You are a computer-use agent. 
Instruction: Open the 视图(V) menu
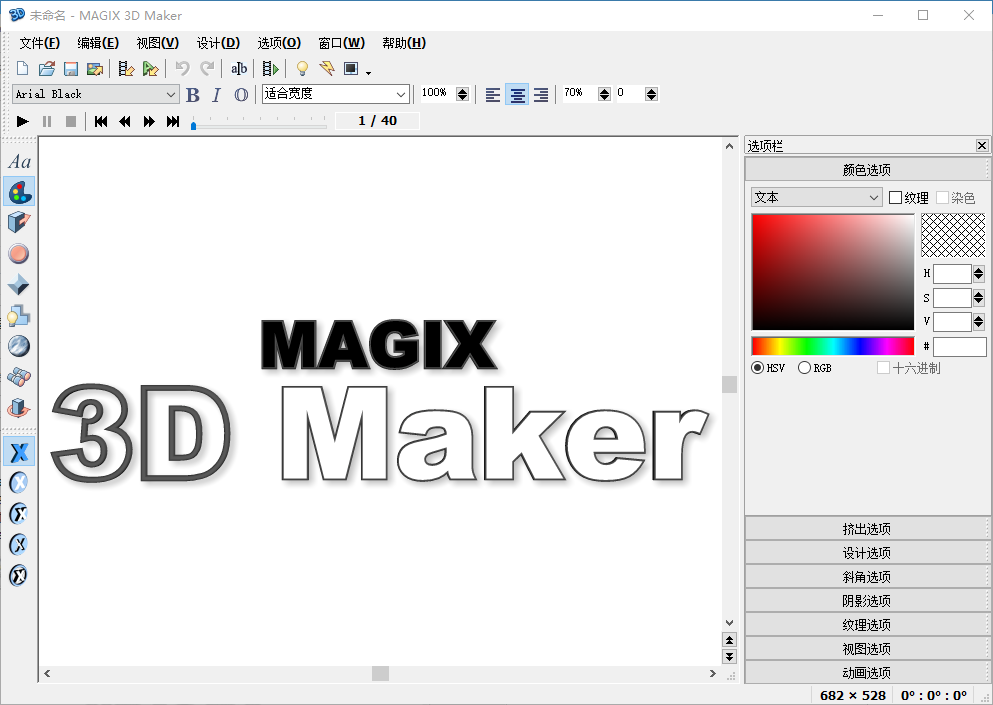pos(158,43)
